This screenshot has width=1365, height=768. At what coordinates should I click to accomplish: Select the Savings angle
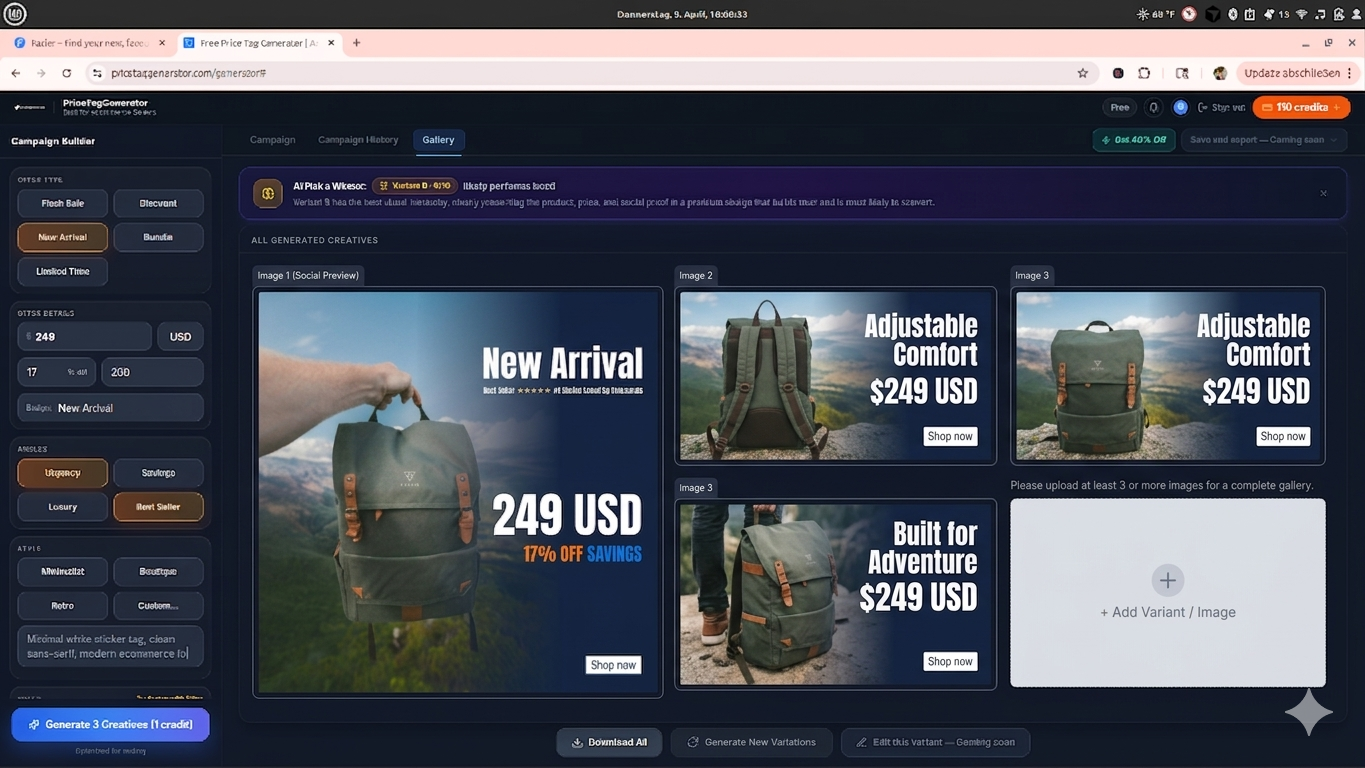tap(158, 473)
